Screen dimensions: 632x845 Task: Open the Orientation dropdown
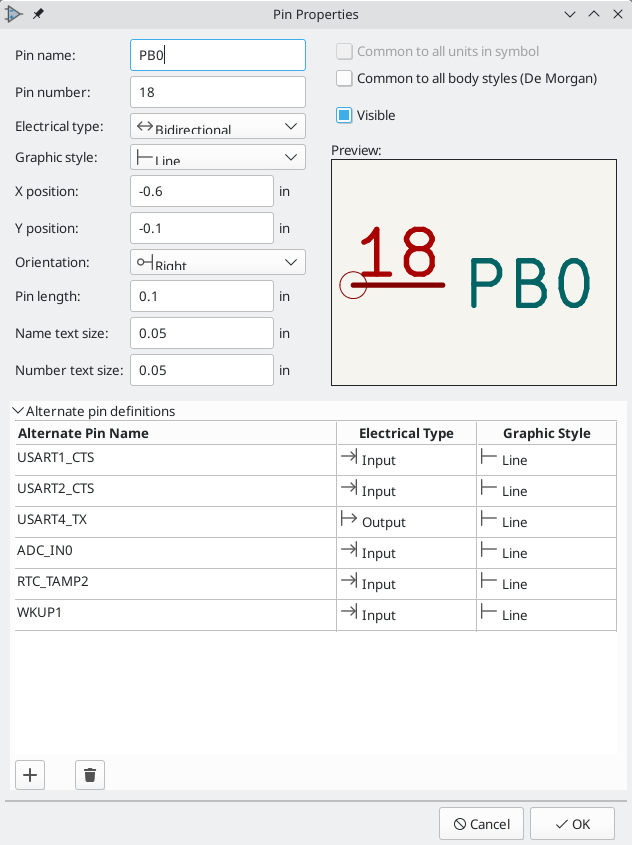217,262
